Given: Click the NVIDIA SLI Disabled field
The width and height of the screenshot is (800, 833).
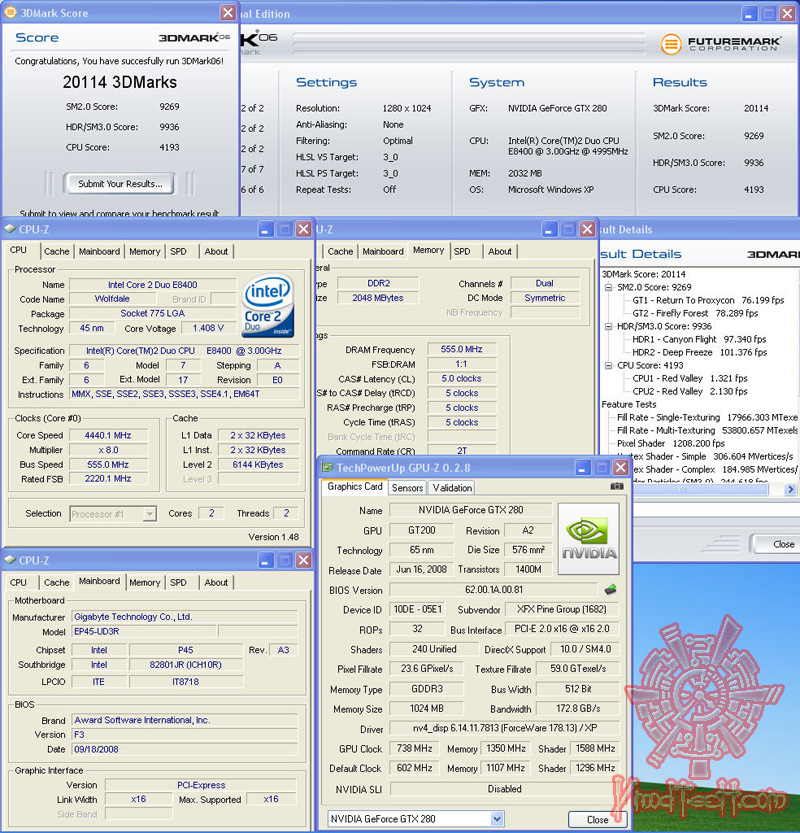Looking at the screenshot, I should (505, 789).
